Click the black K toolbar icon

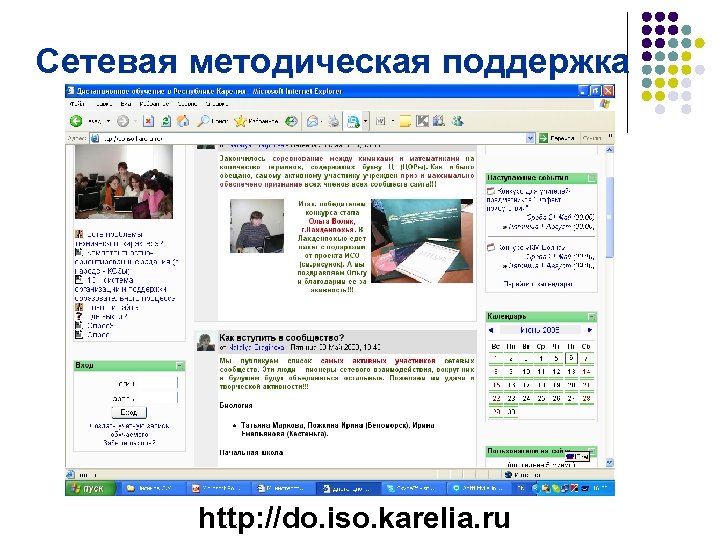tap(422, 121)
